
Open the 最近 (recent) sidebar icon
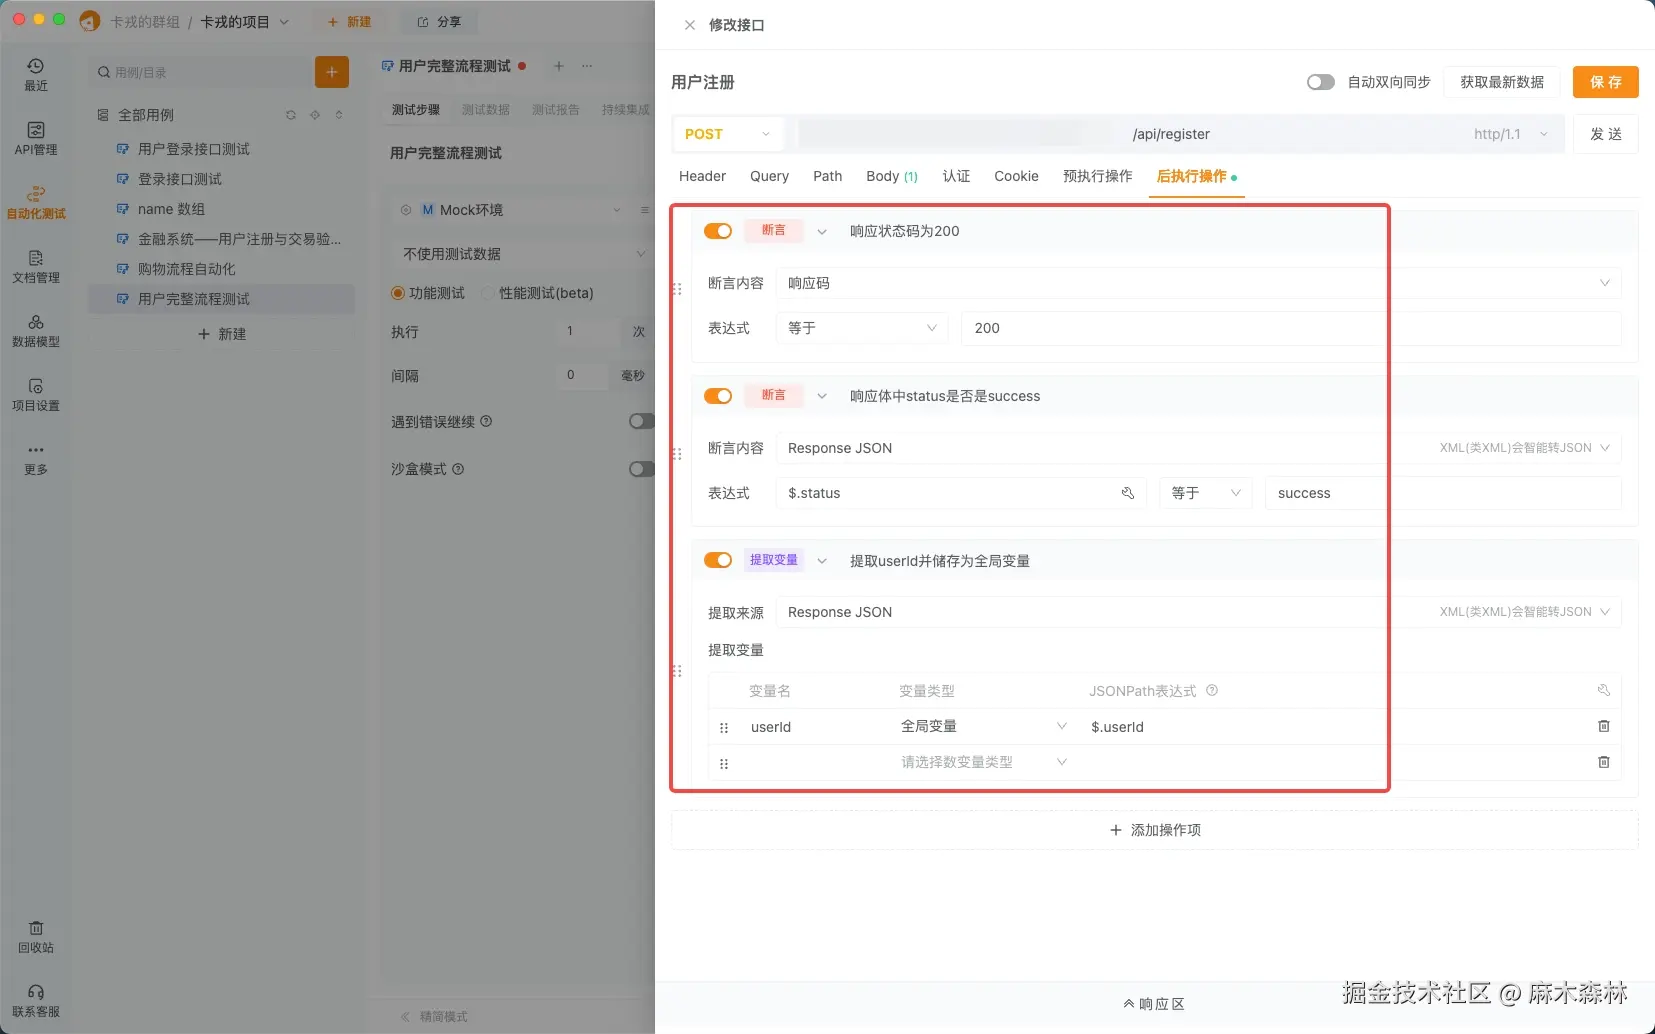[x=36, y=74]
